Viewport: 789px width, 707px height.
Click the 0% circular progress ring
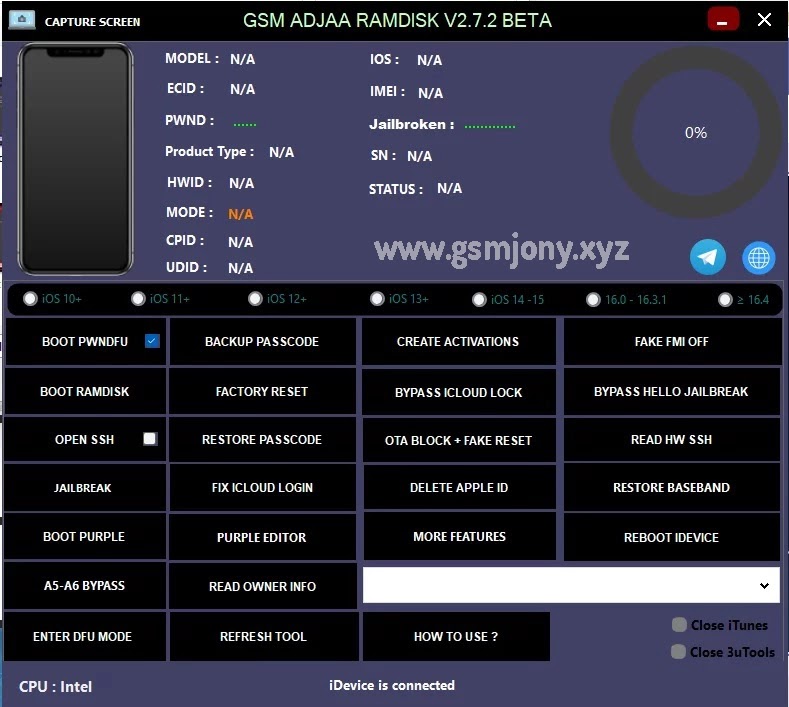tap(696, 132)
